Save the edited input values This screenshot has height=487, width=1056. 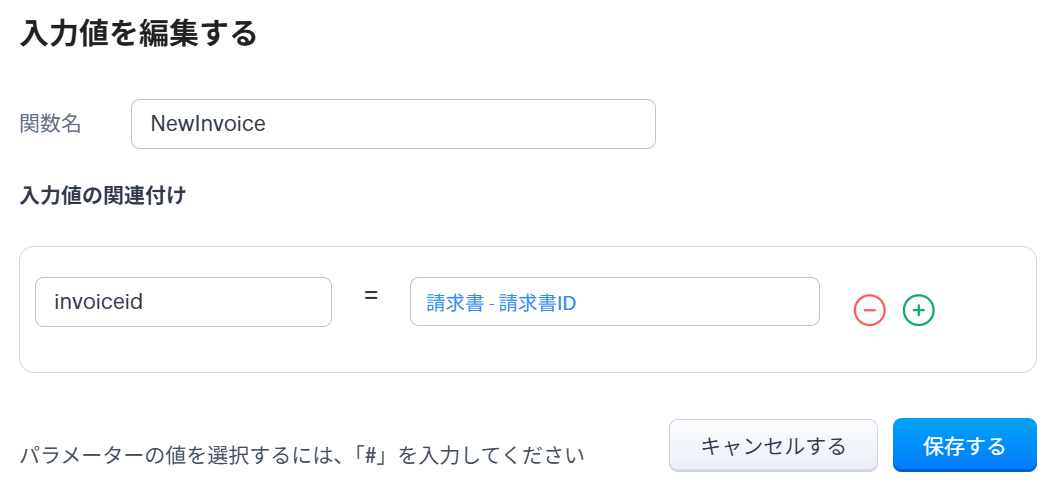click(x=964, y=445)
